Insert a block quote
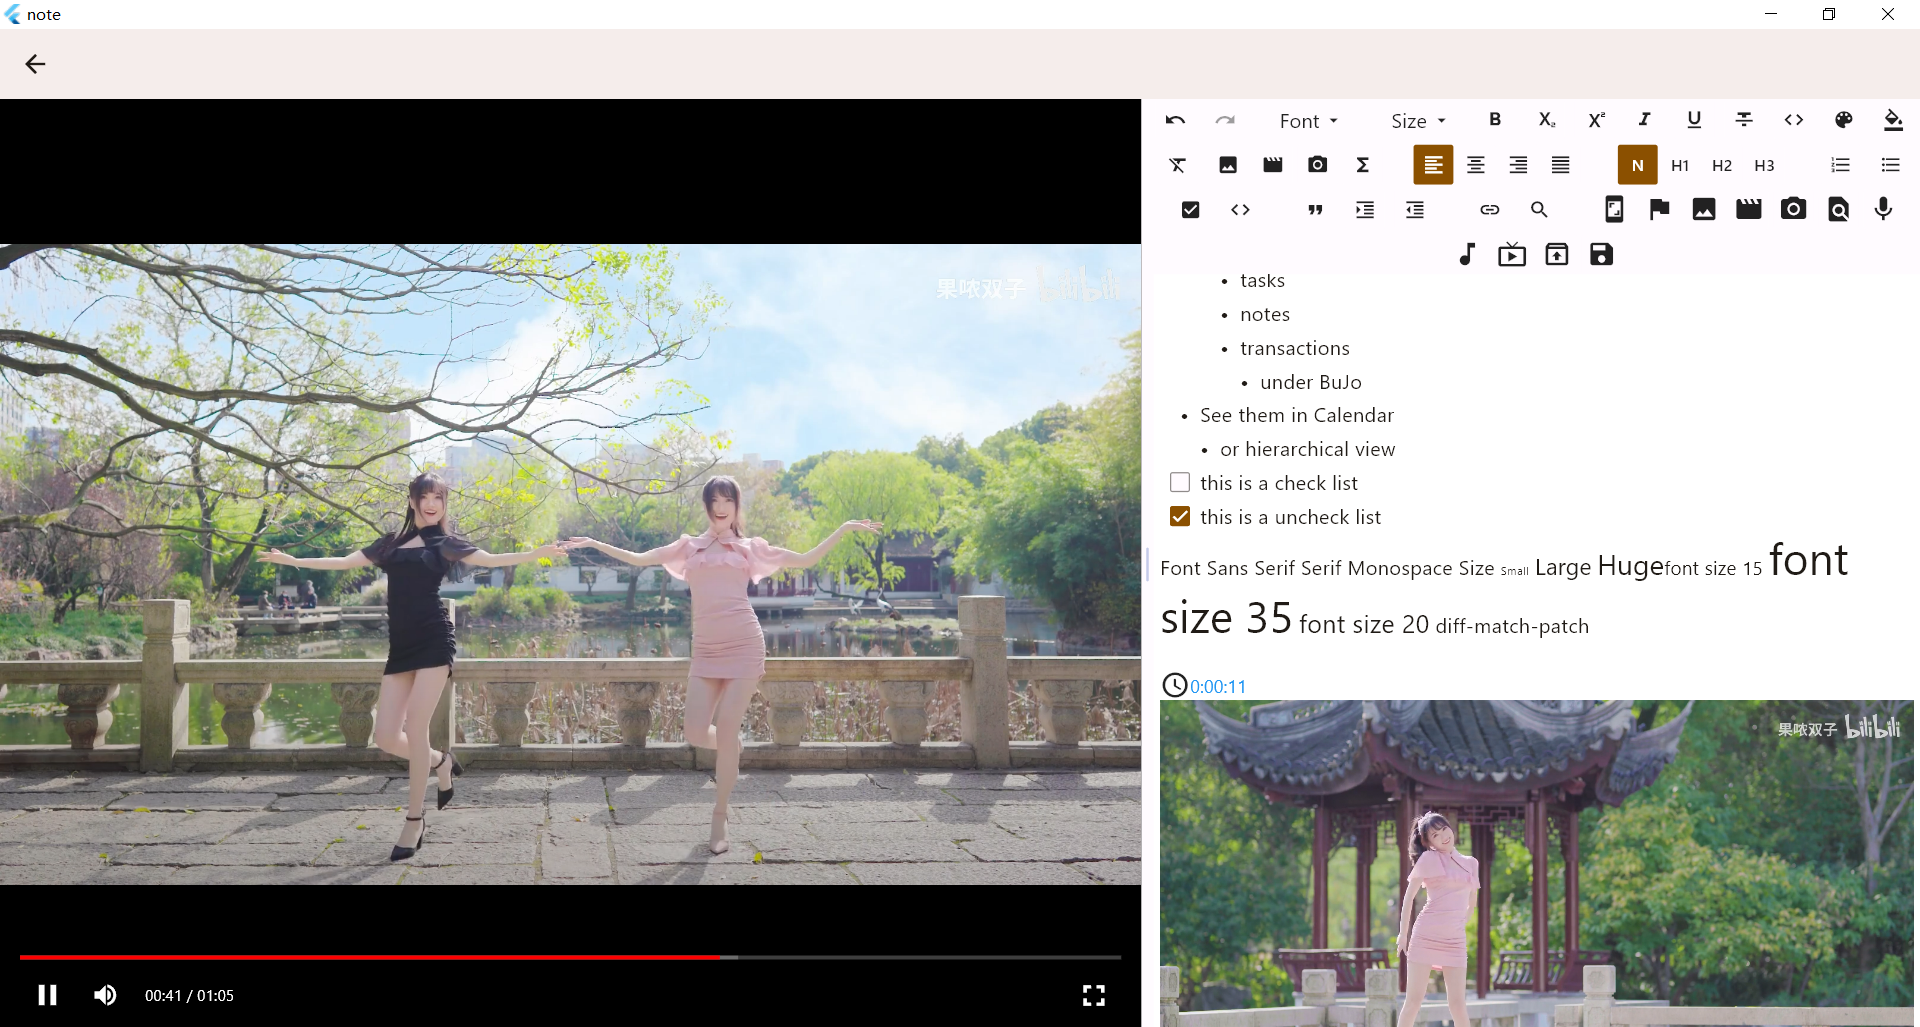The width and height of the screenshot is (1920, 1027). (x=1315, y=210)
